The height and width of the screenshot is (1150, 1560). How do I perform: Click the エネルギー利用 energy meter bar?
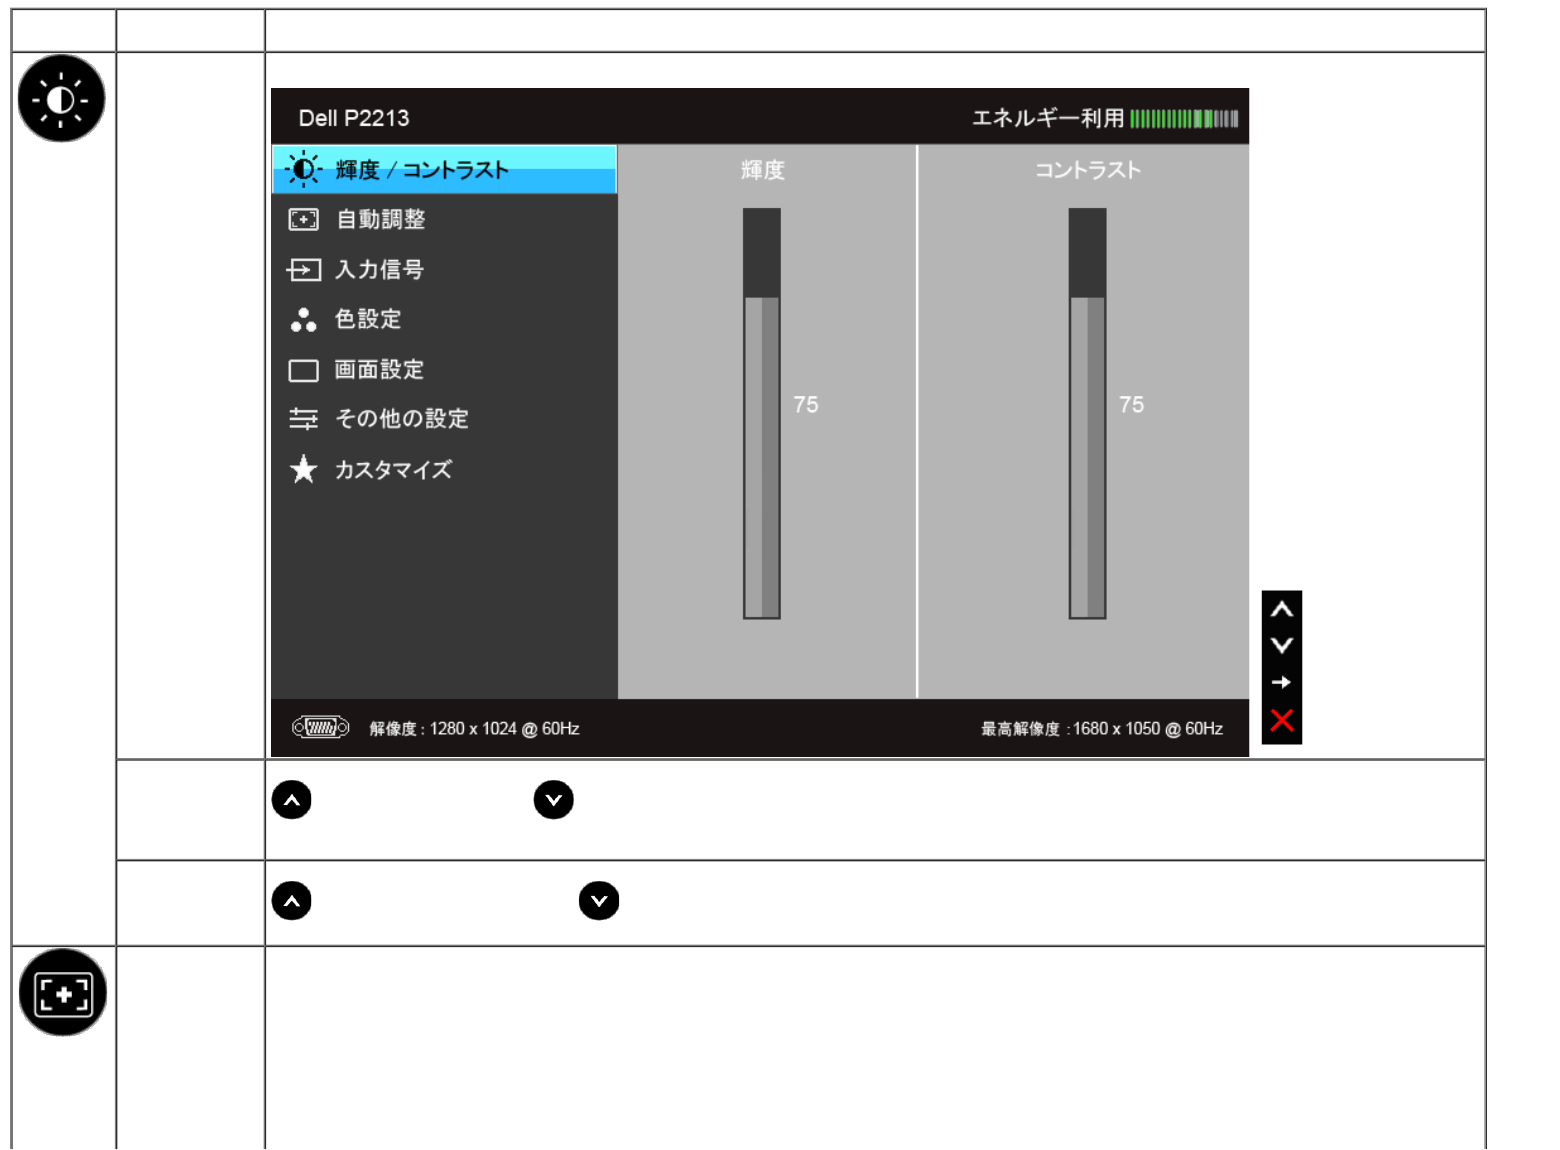pos(1184,119)
